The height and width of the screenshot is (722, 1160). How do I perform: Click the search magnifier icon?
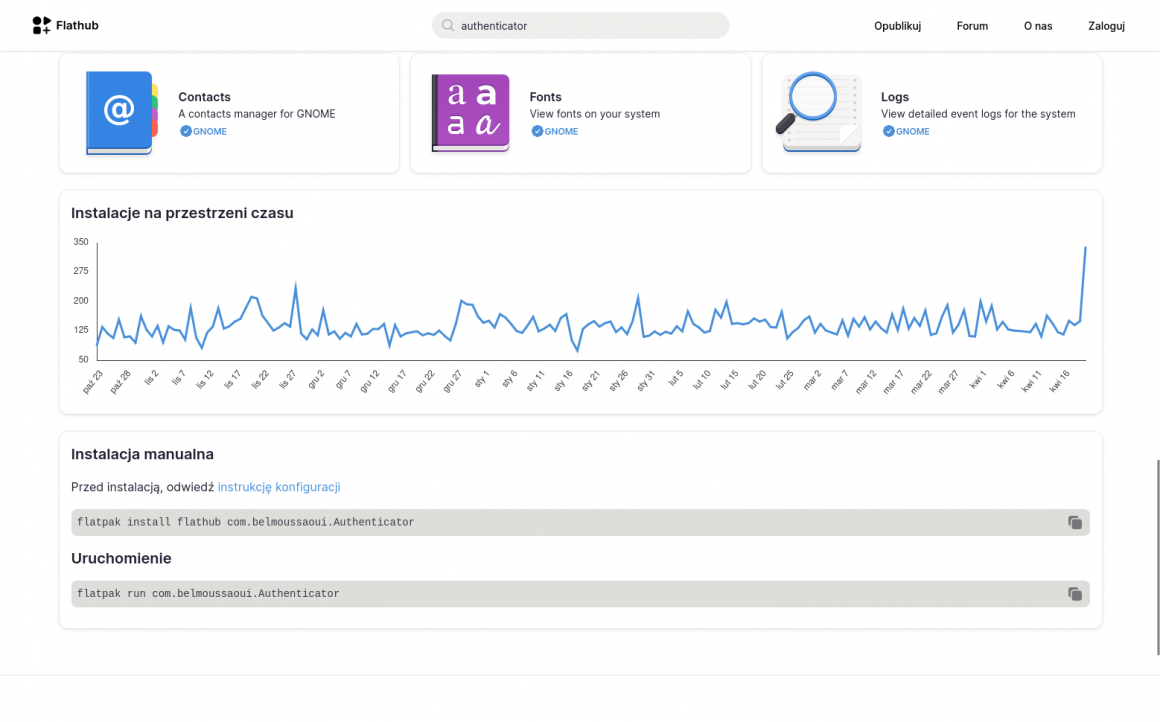(x=448, y=26)
